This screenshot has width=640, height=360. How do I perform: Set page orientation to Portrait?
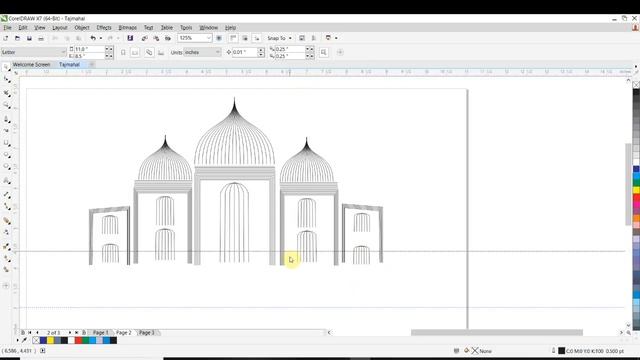(123, 52)
